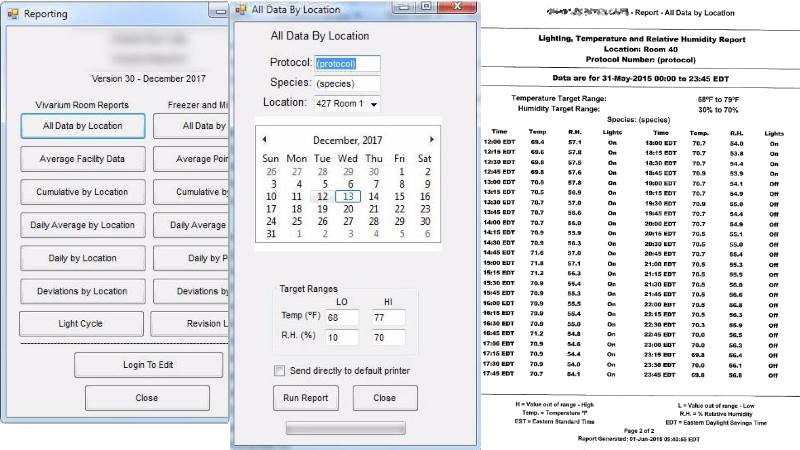The height and width of the screenshot is (450, 800).
Task: Click Version 30 - December 2017 text
Action: [148, 79]
